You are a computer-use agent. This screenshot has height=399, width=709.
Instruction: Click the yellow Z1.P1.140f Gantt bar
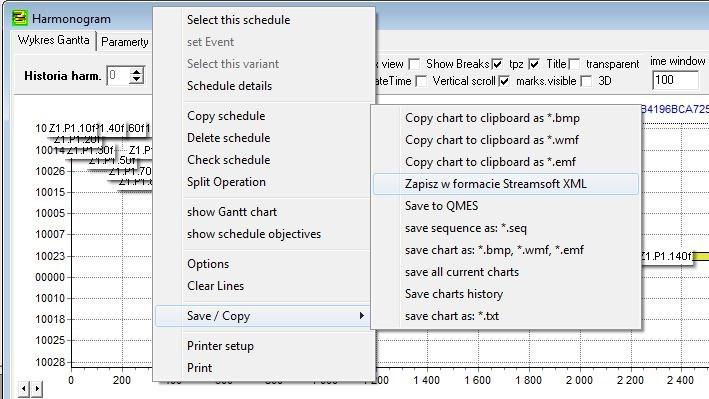700,256
